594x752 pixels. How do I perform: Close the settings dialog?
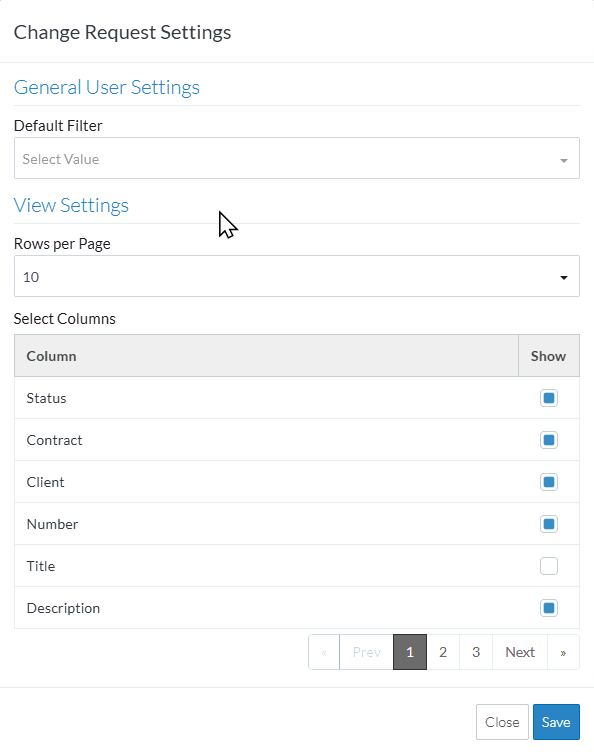[502, 722]
